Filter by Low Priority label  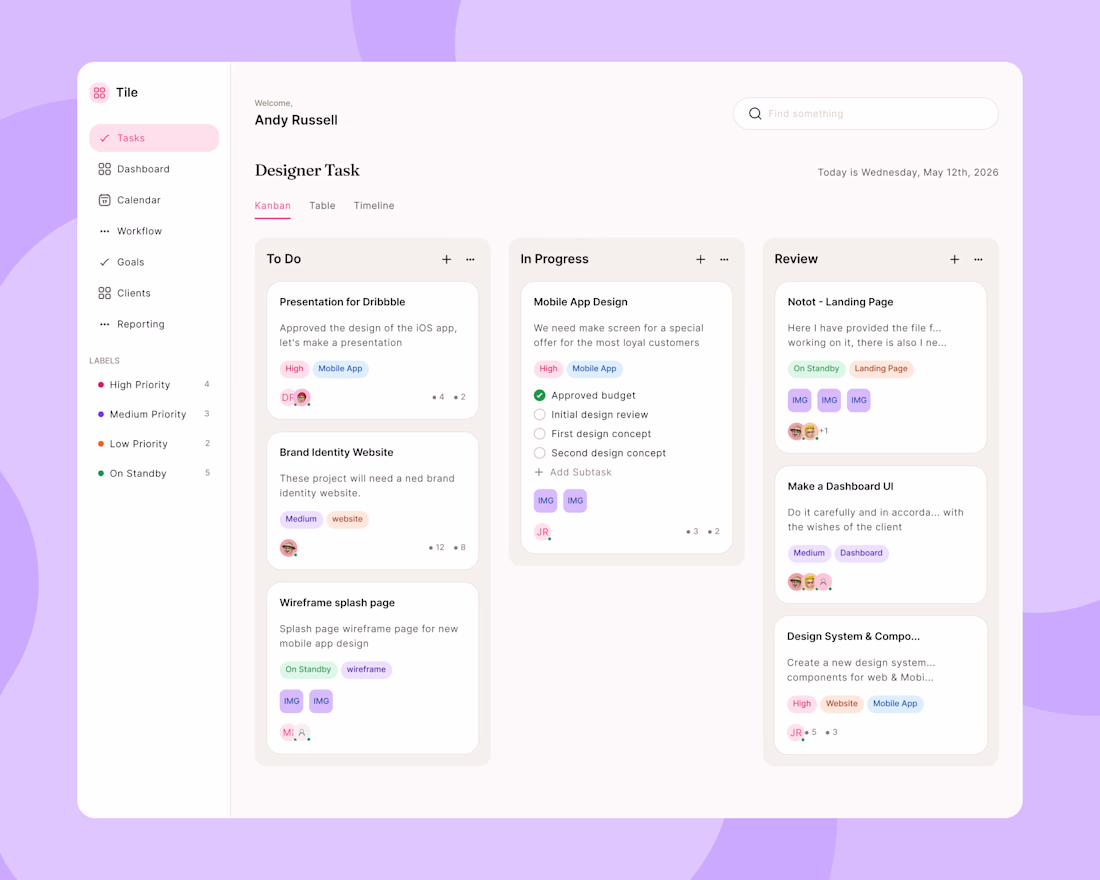pos(154,444)
